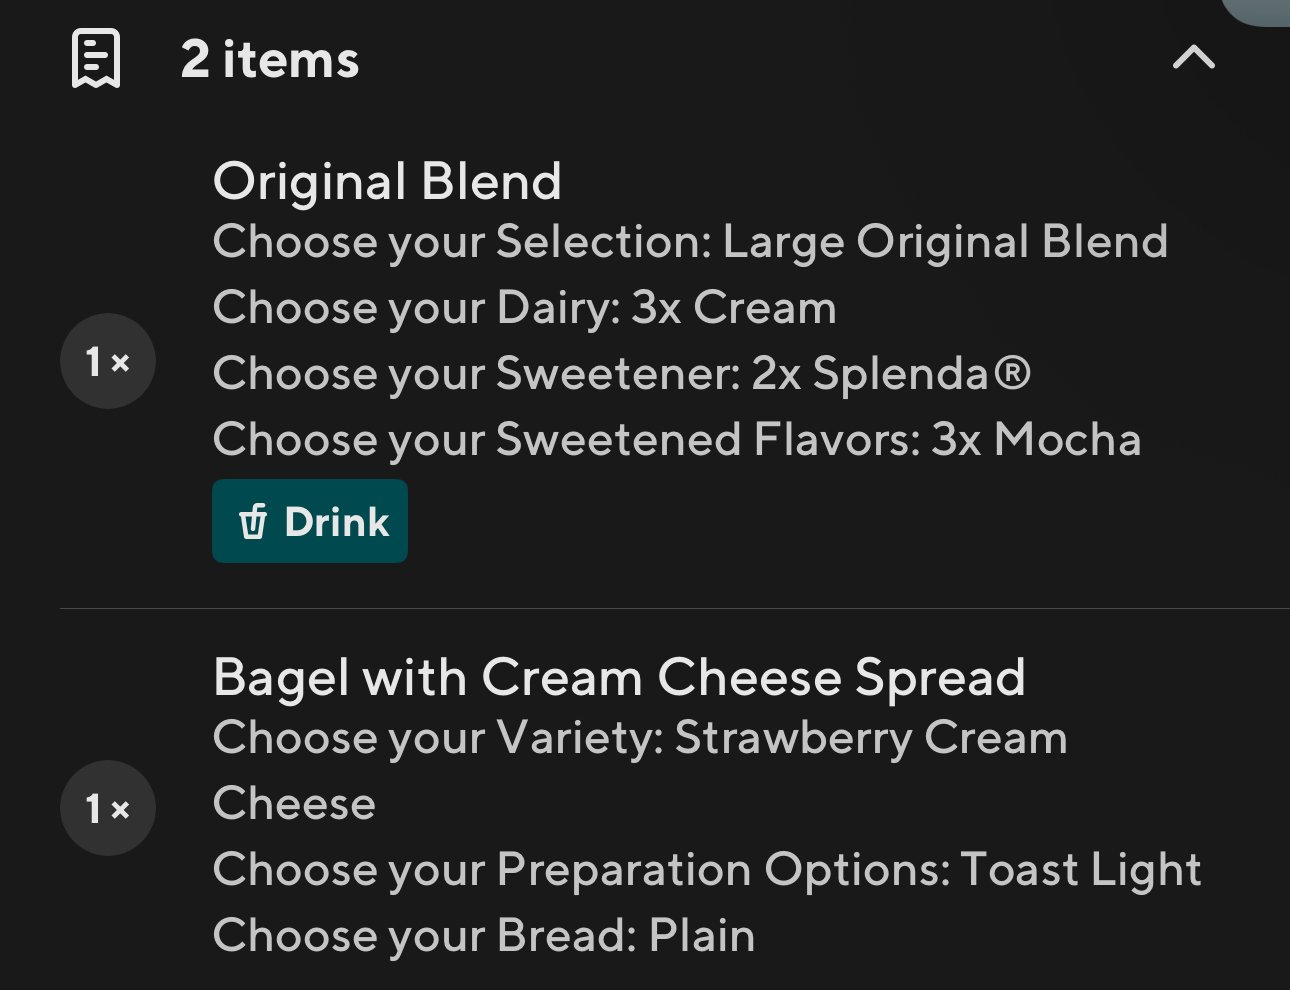Click the × symbol in Original Blend's badge
The image size is (1290, 990).
tap(121, 363)
